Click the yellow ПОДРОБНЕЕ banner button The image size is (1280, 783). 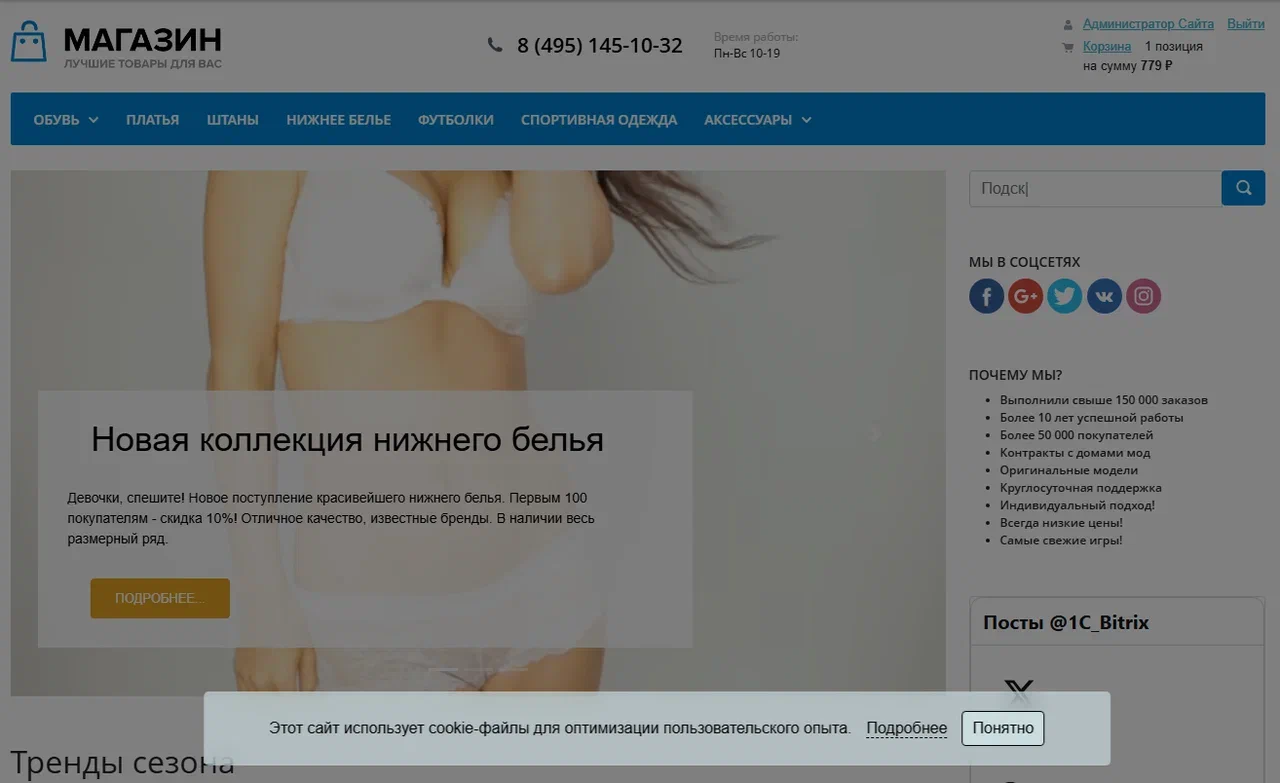coord(160,598)
